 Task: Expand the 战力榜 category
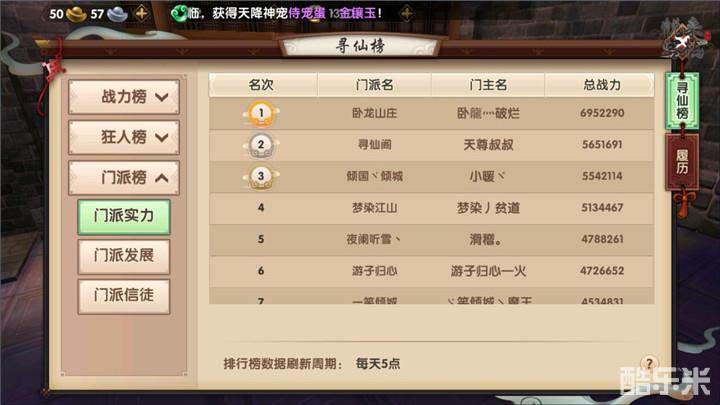pyautogui.click(x=124, y=97)
